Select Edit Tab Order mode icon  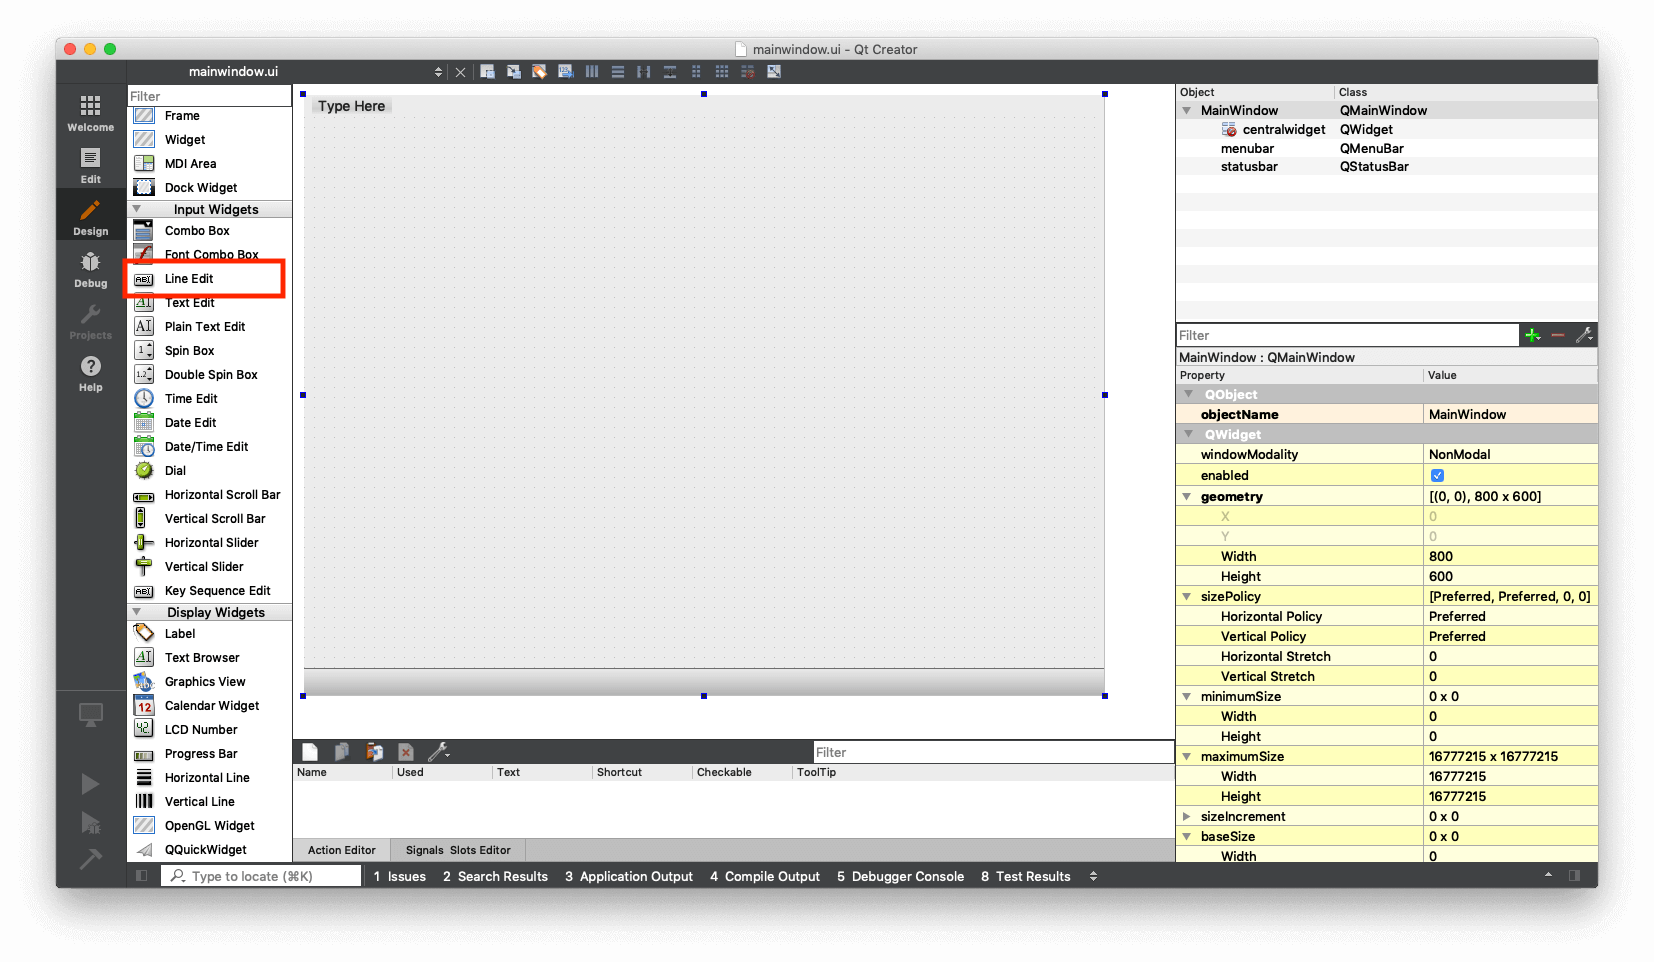pos(565,71)
